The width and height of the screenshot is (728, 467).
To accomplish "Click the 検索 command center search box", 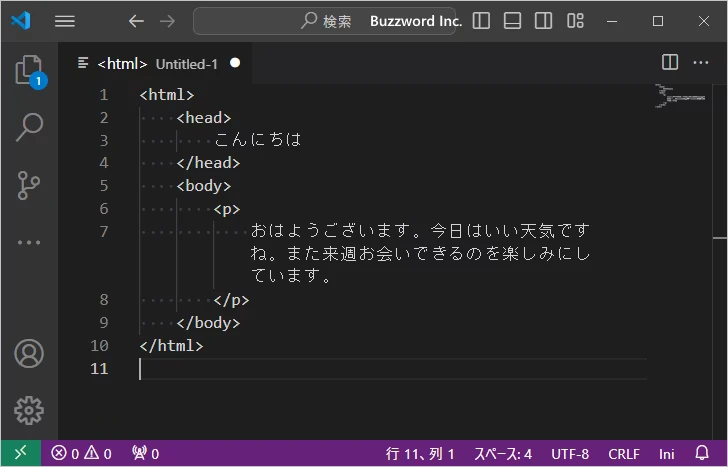I will tap(325, 21).
